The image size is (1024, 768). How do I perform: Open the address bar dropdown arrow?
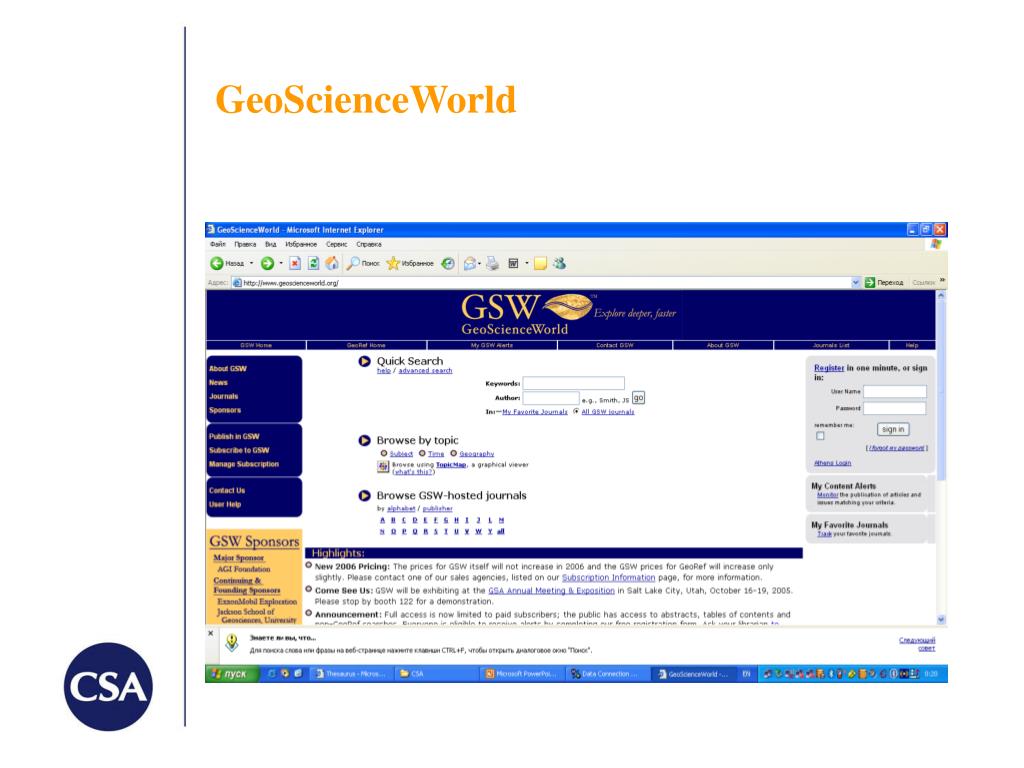click(x=856, y=283)
